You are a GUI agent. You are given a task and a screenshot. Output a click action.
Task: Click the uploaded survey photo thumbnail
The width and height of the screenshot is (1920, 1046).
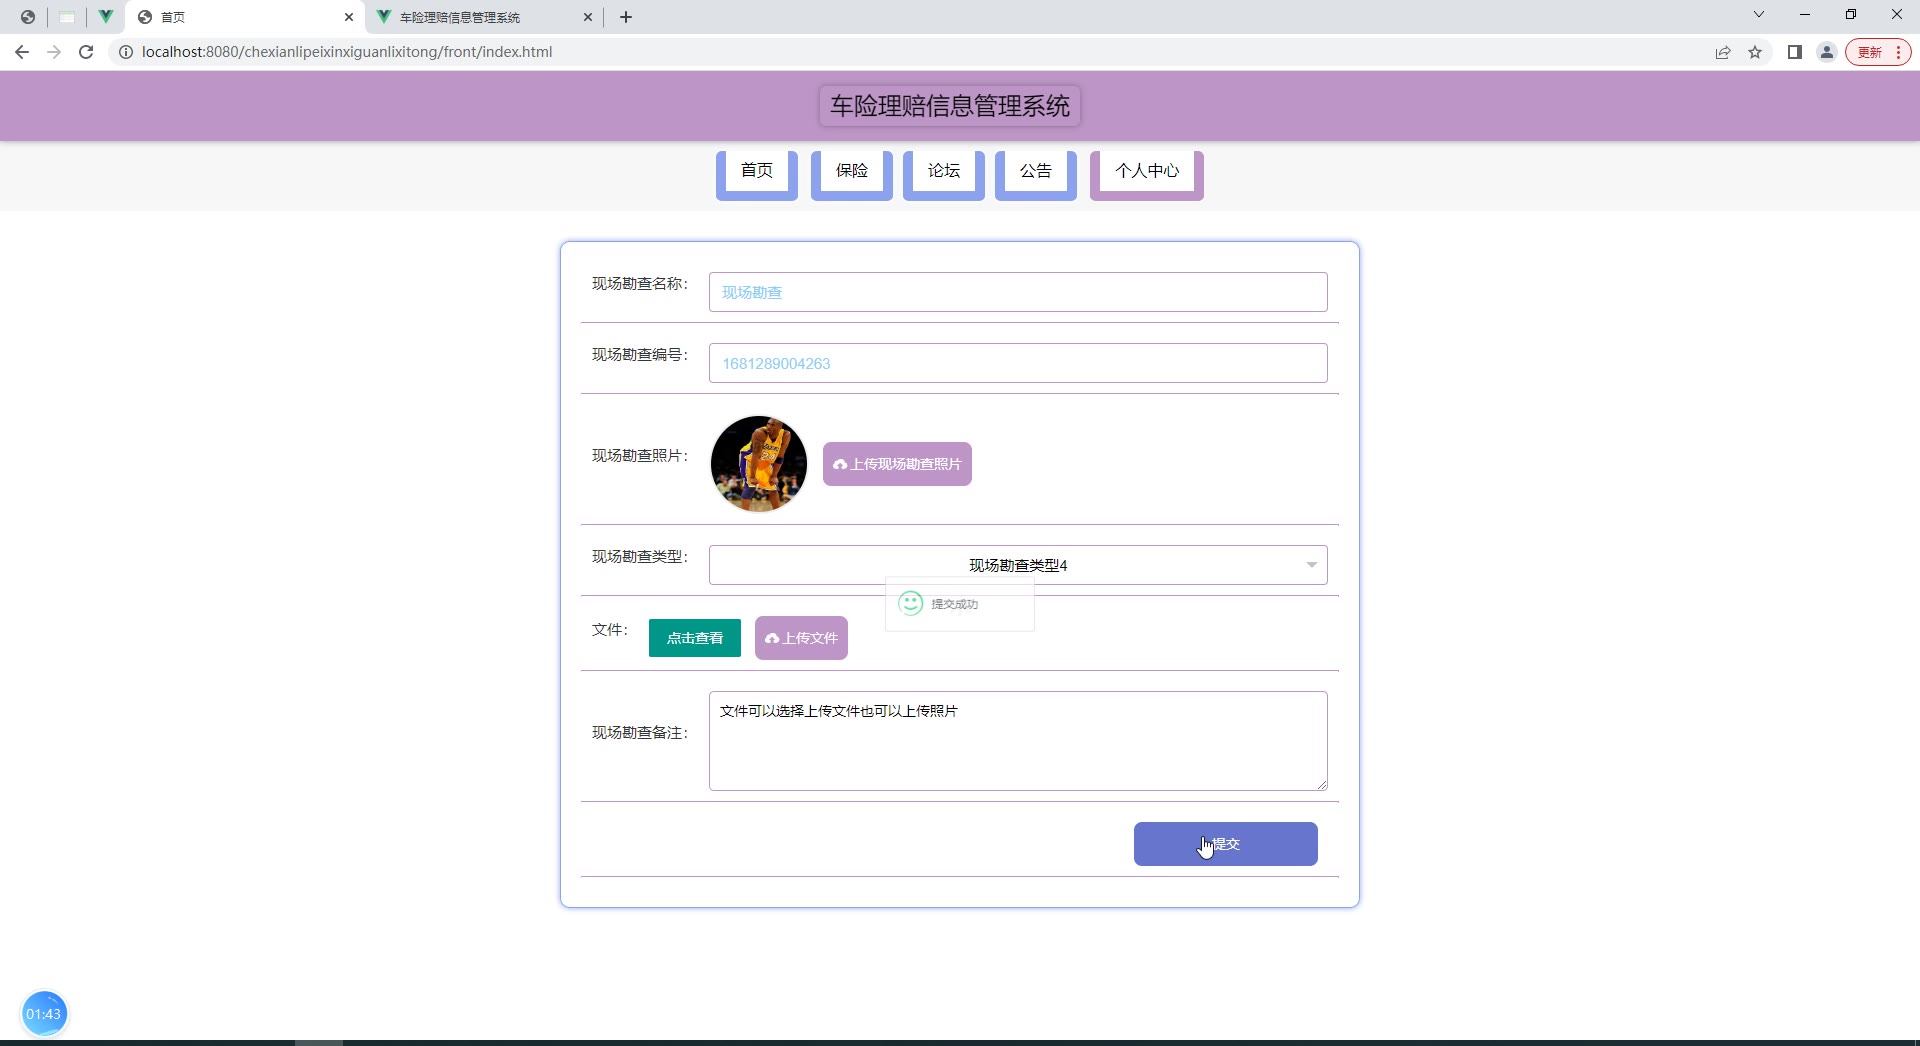[758, 464]
